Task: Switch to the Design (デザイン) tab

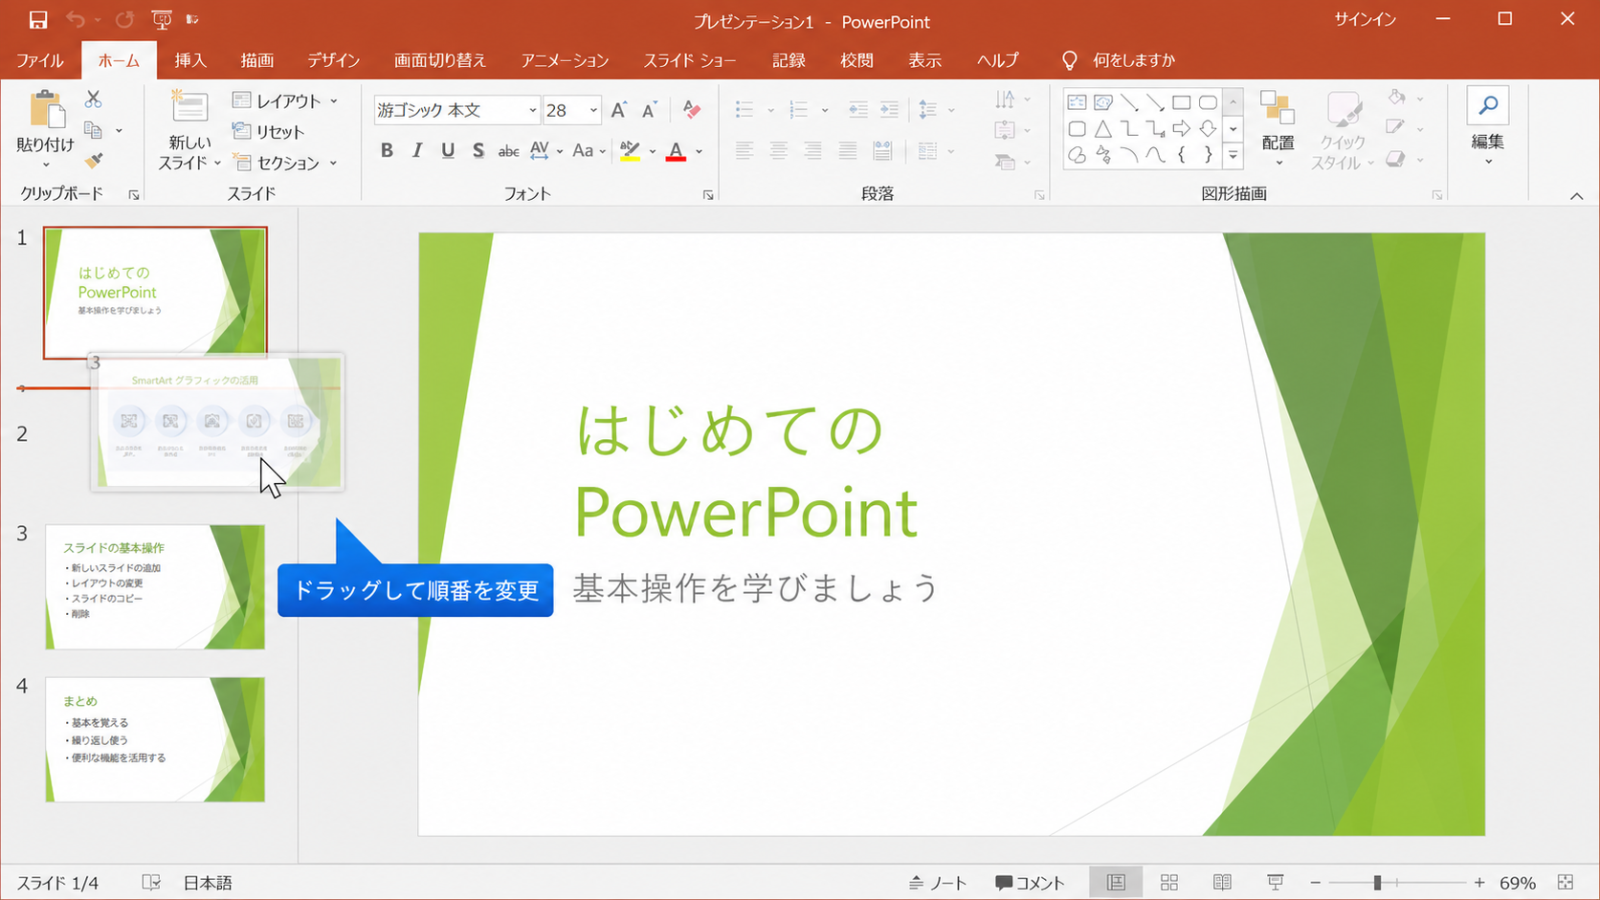Action: (x=333, y=60)
